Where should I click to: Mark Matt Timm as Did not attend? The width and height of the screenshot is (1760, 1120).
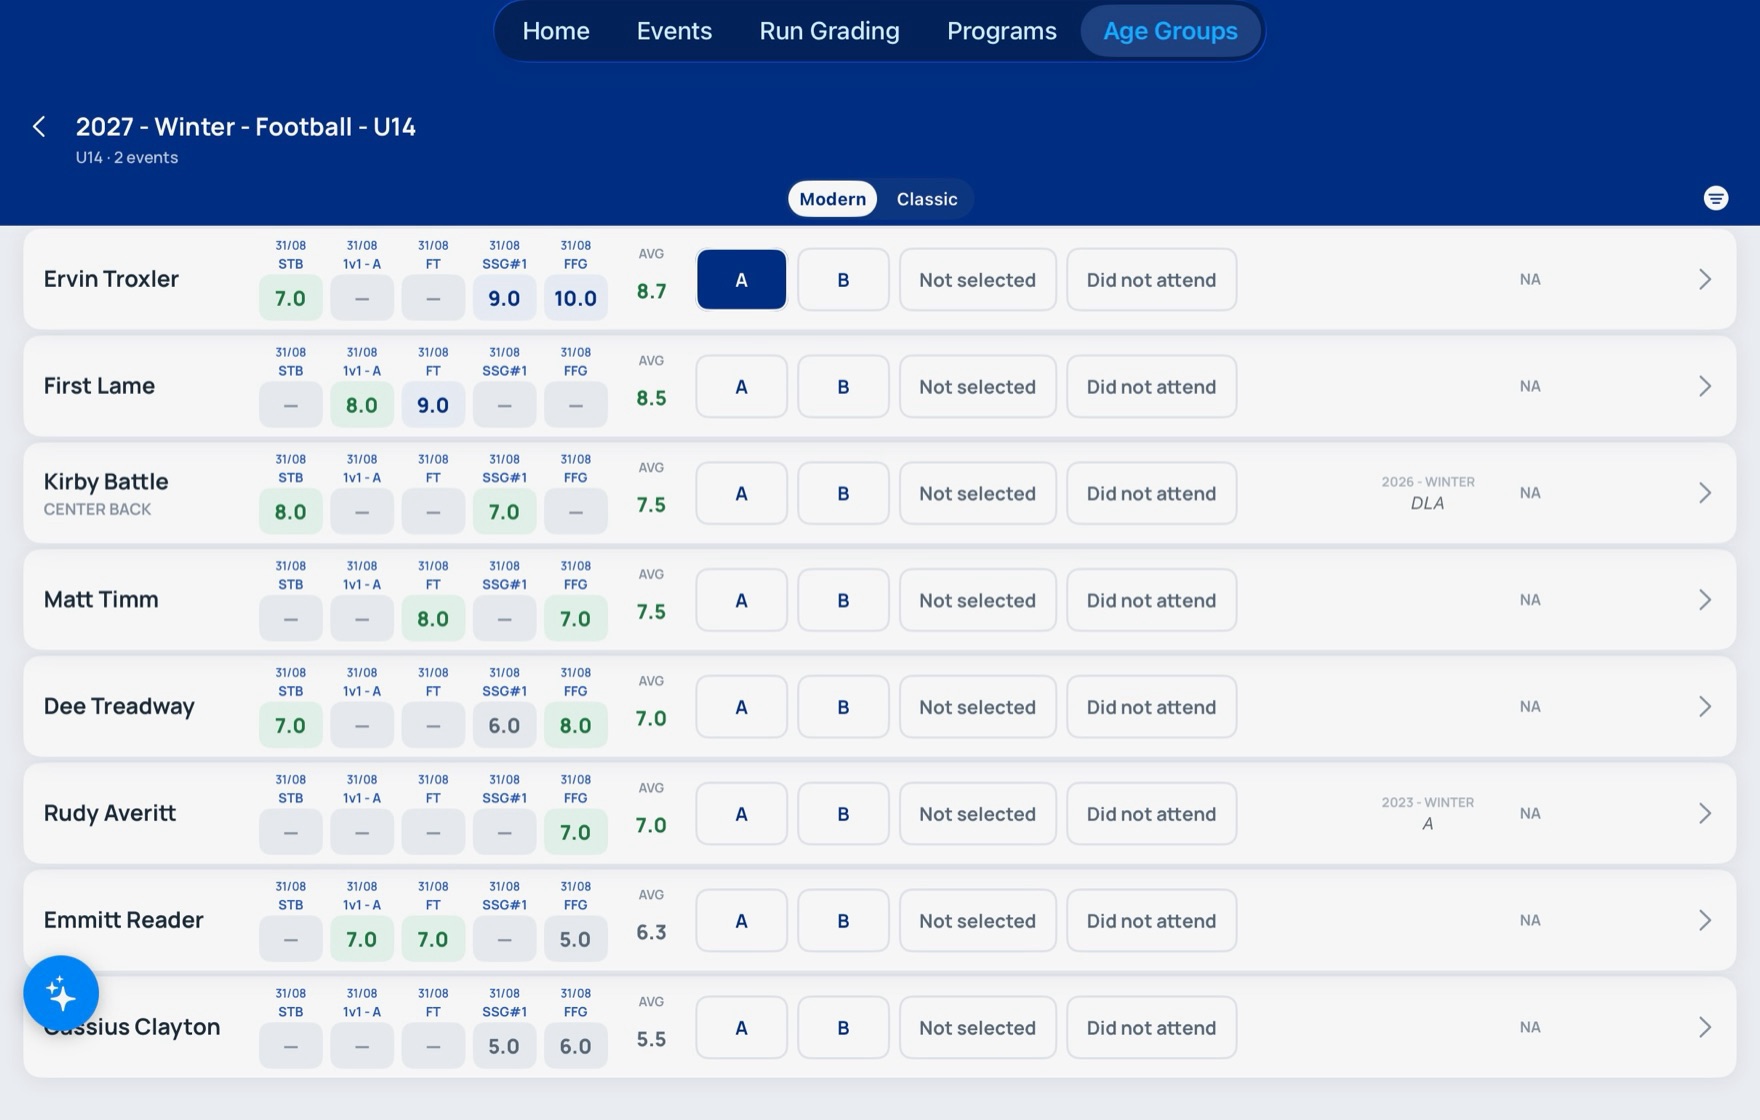[1151, 600]
